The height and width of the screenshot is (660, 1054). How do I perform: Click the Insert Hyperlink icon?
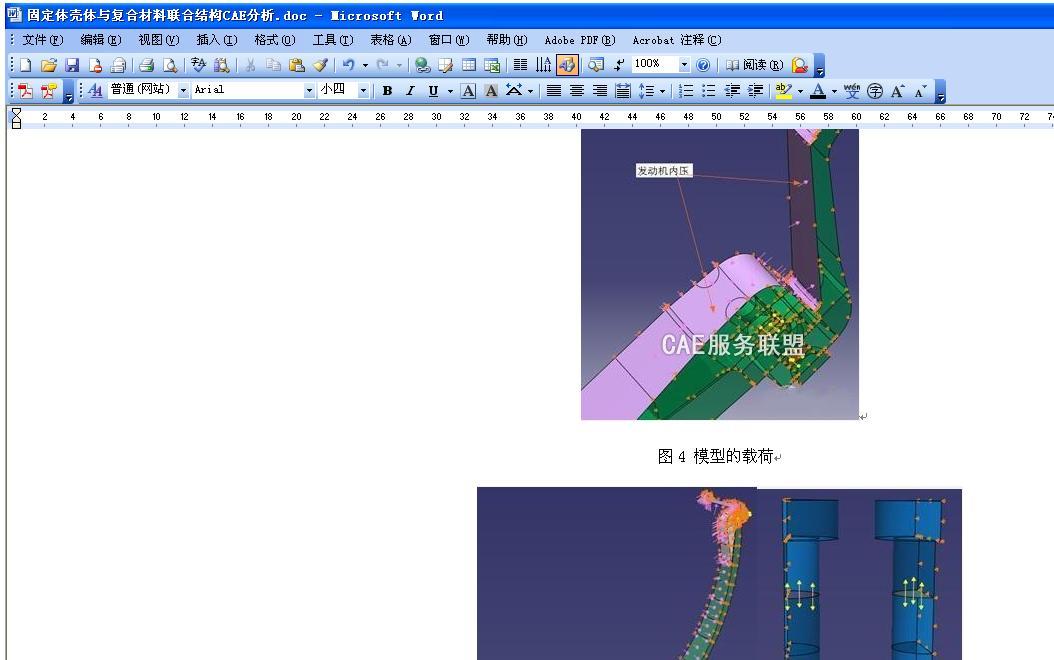tap(423, 65)
